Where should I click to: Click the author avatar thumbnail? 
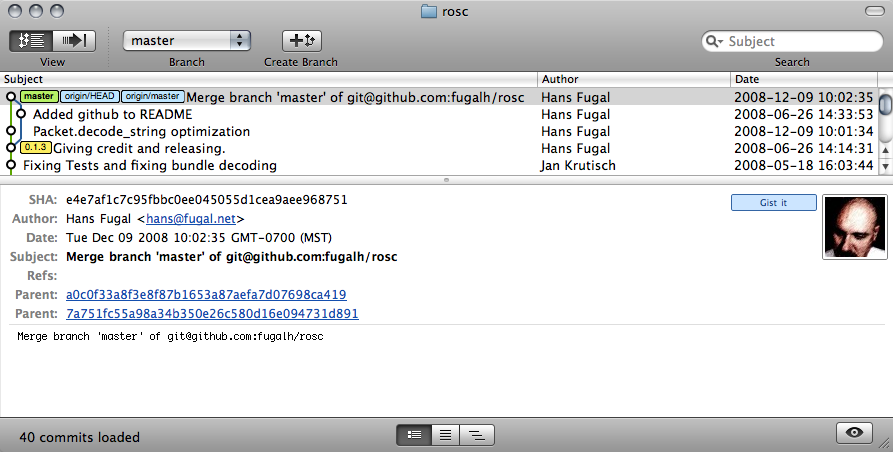[x=855, y=227]
